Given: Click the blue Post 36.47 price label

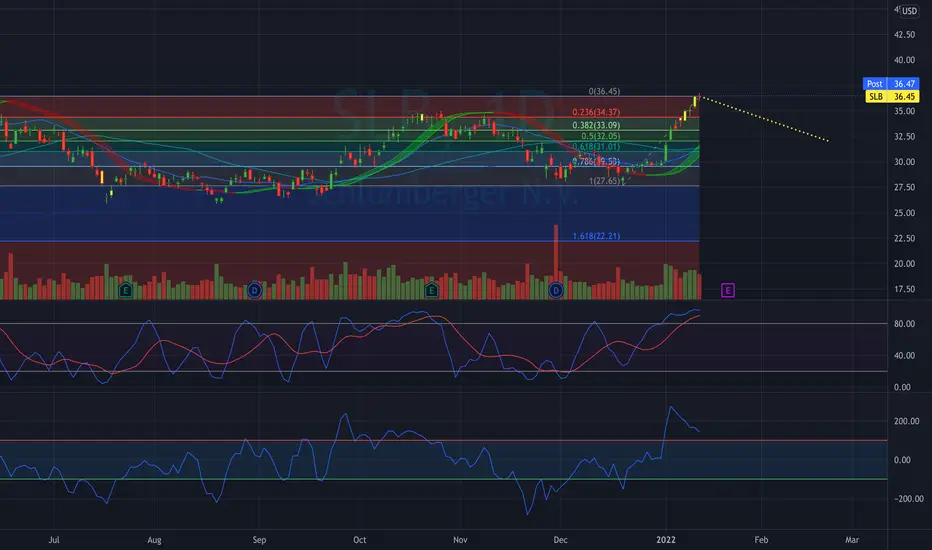Looking at the screenshot, I should [891, 84].
